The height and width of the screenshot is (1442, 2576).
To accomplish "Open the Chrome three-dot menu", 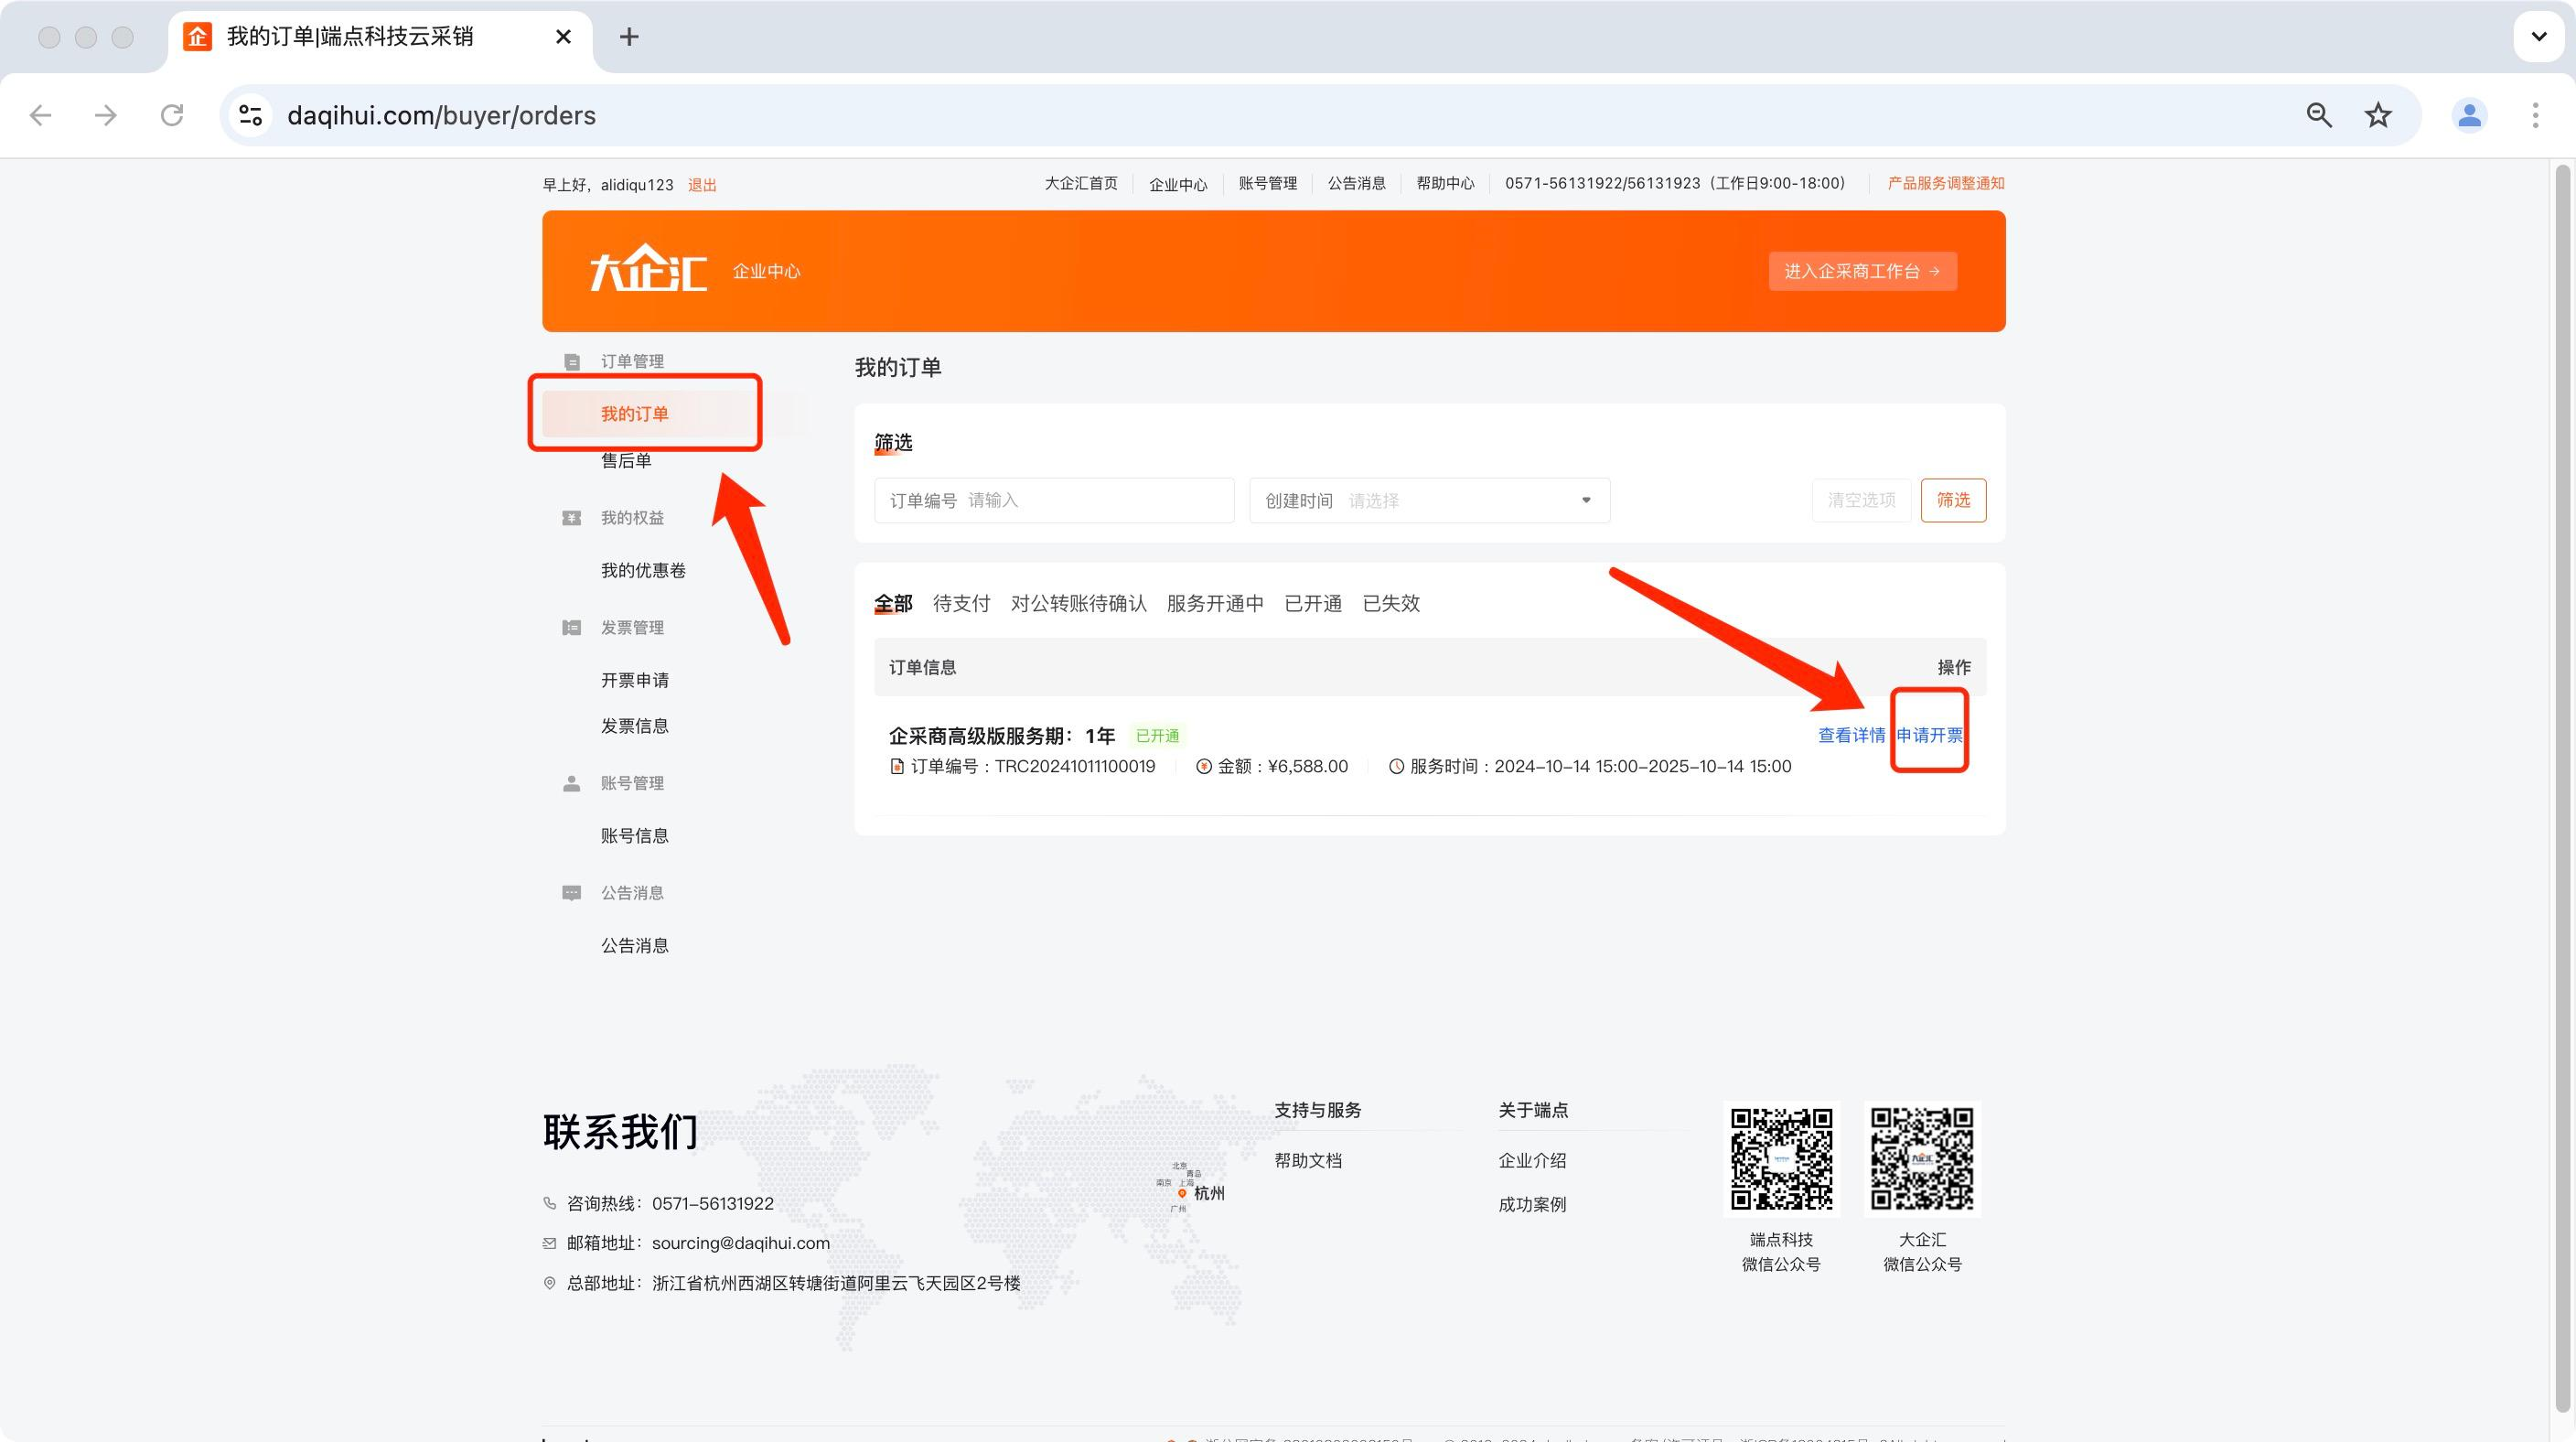I will pyautogui.click(x=2535, y=115).
